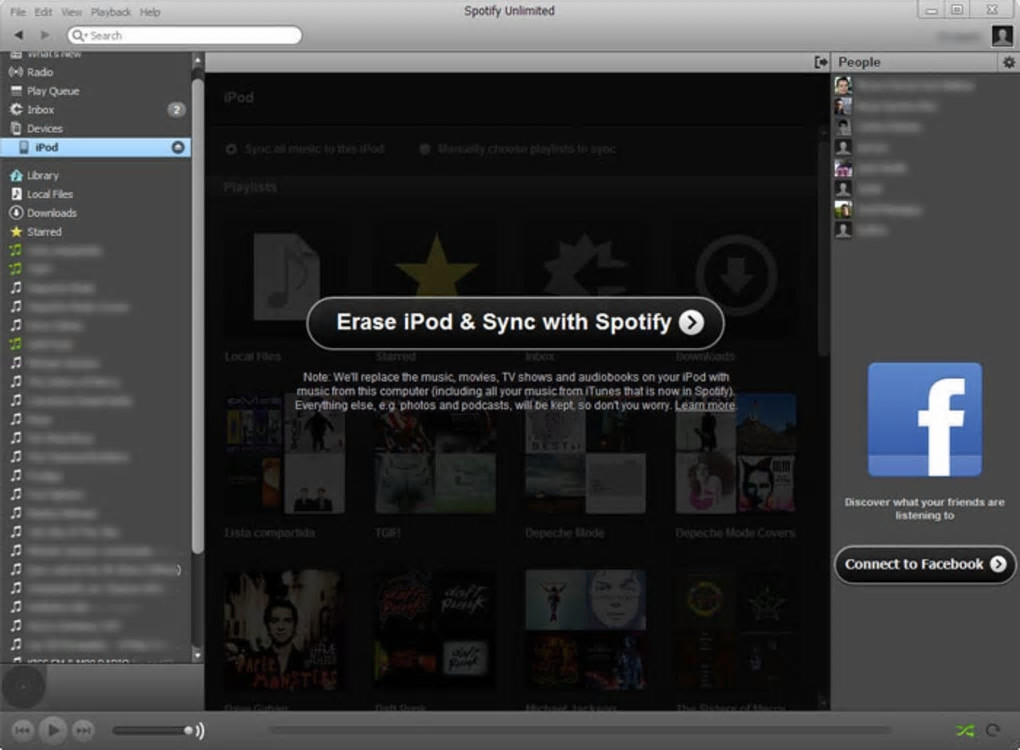Open the Edit menu
The width and height of the screenshot is (1020, 750).
44,12
